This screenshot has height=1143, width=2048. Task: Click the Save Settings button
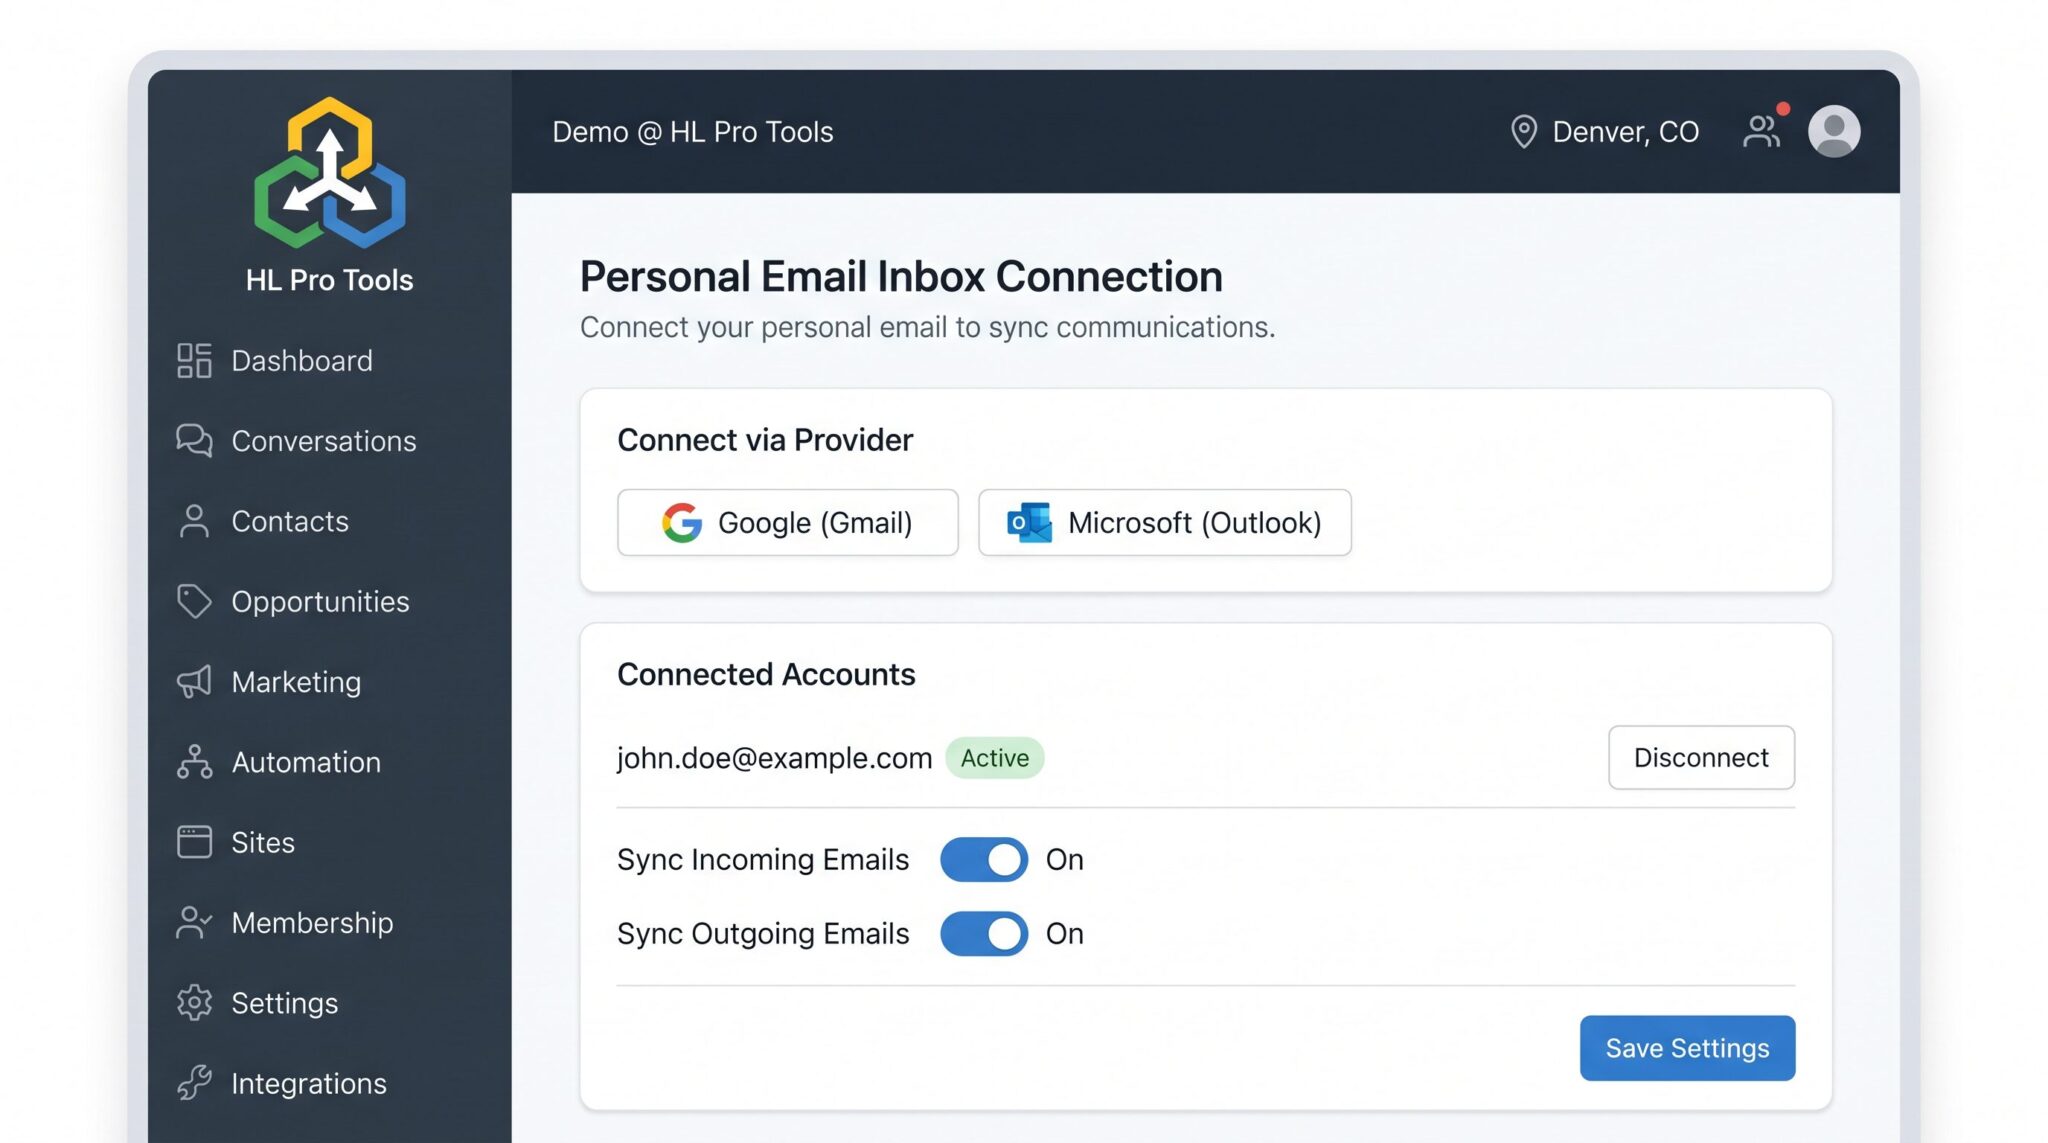click(1687, 1048)
